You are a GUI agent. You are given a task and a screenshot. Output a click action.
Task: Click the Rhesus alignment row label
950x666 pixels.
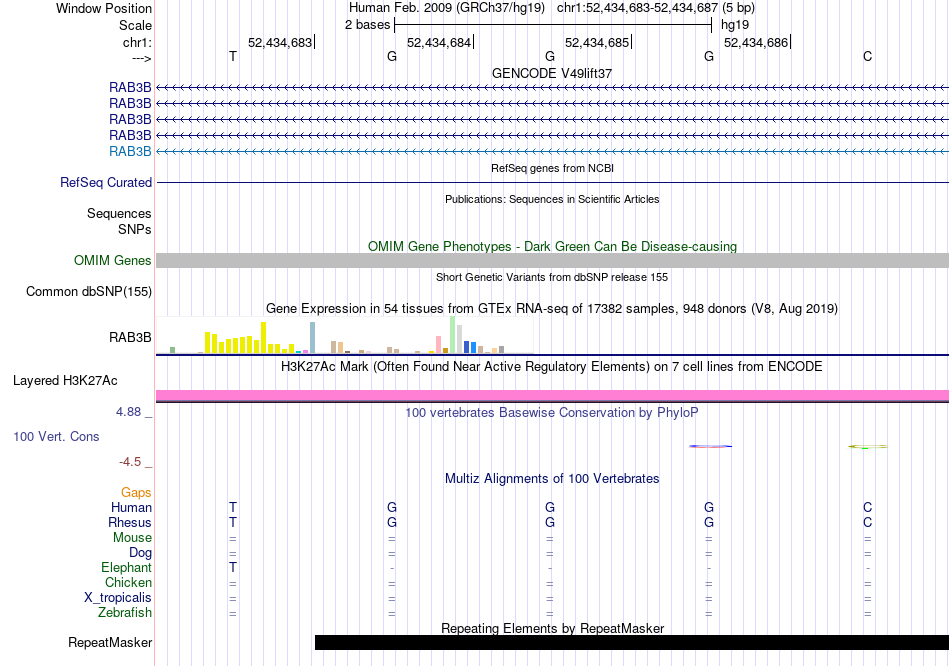[x=130, y=522]
